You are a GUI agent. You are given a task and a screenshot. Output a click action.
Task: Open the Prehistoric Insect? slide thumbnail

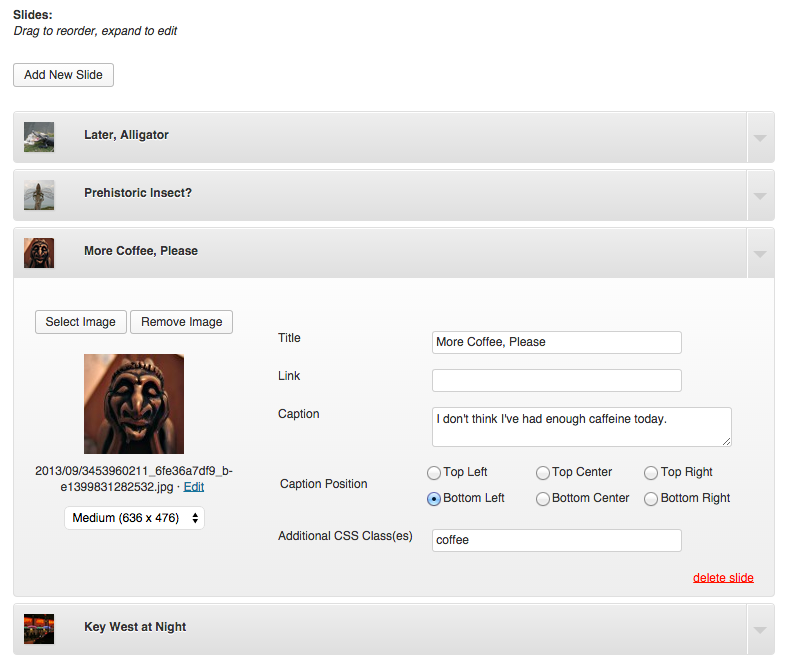click(39, 195)
